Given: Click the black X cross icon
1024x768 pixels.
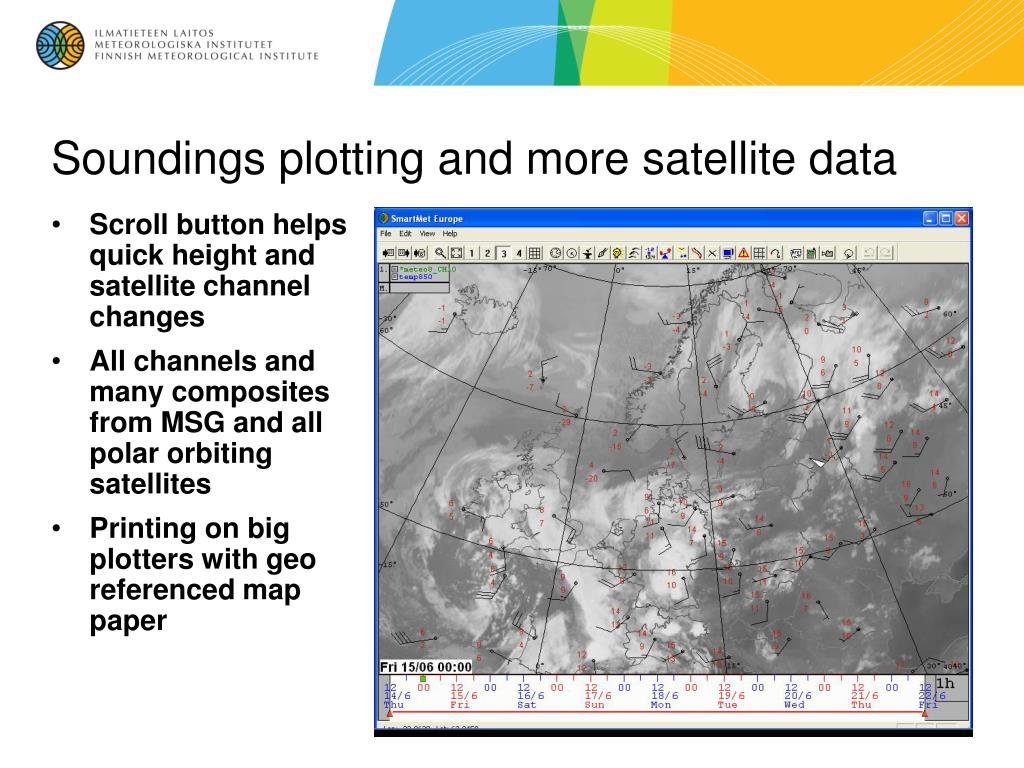Looking at the screenshot, I should (x=712, y=253).
